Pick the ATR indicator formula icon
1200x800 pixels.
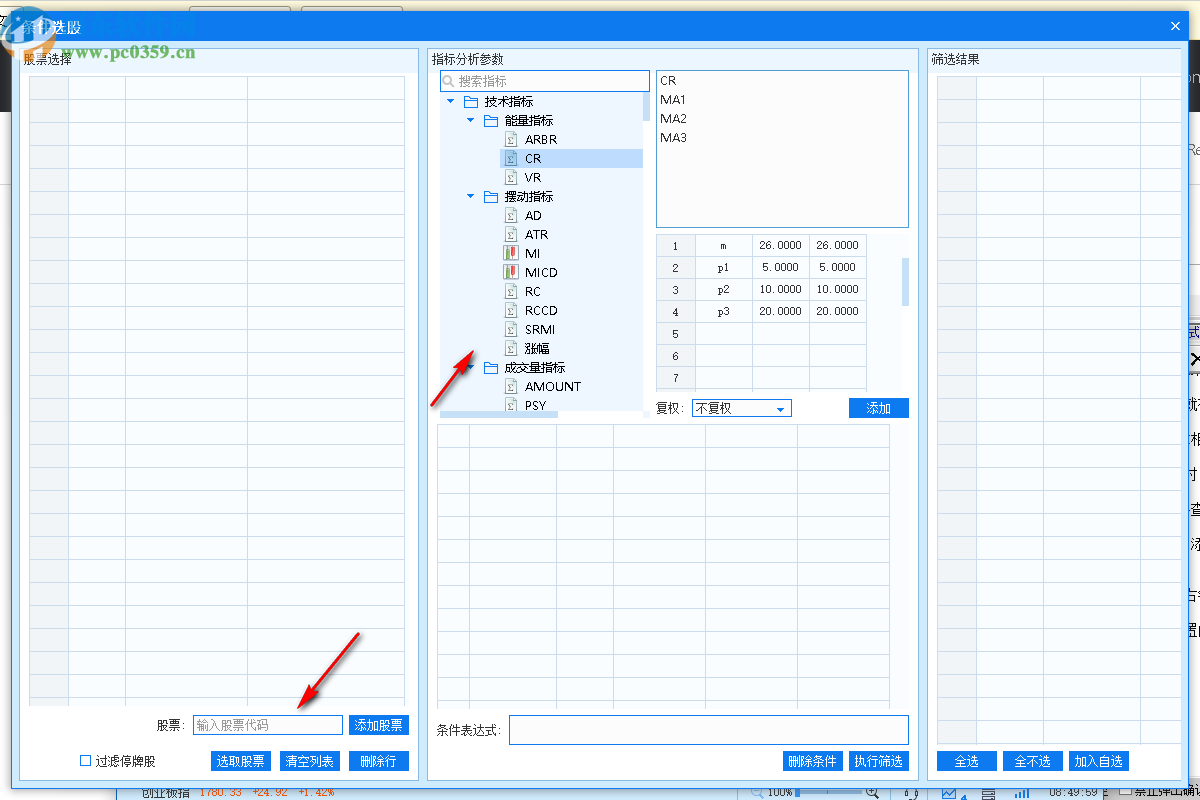[511, 235]
